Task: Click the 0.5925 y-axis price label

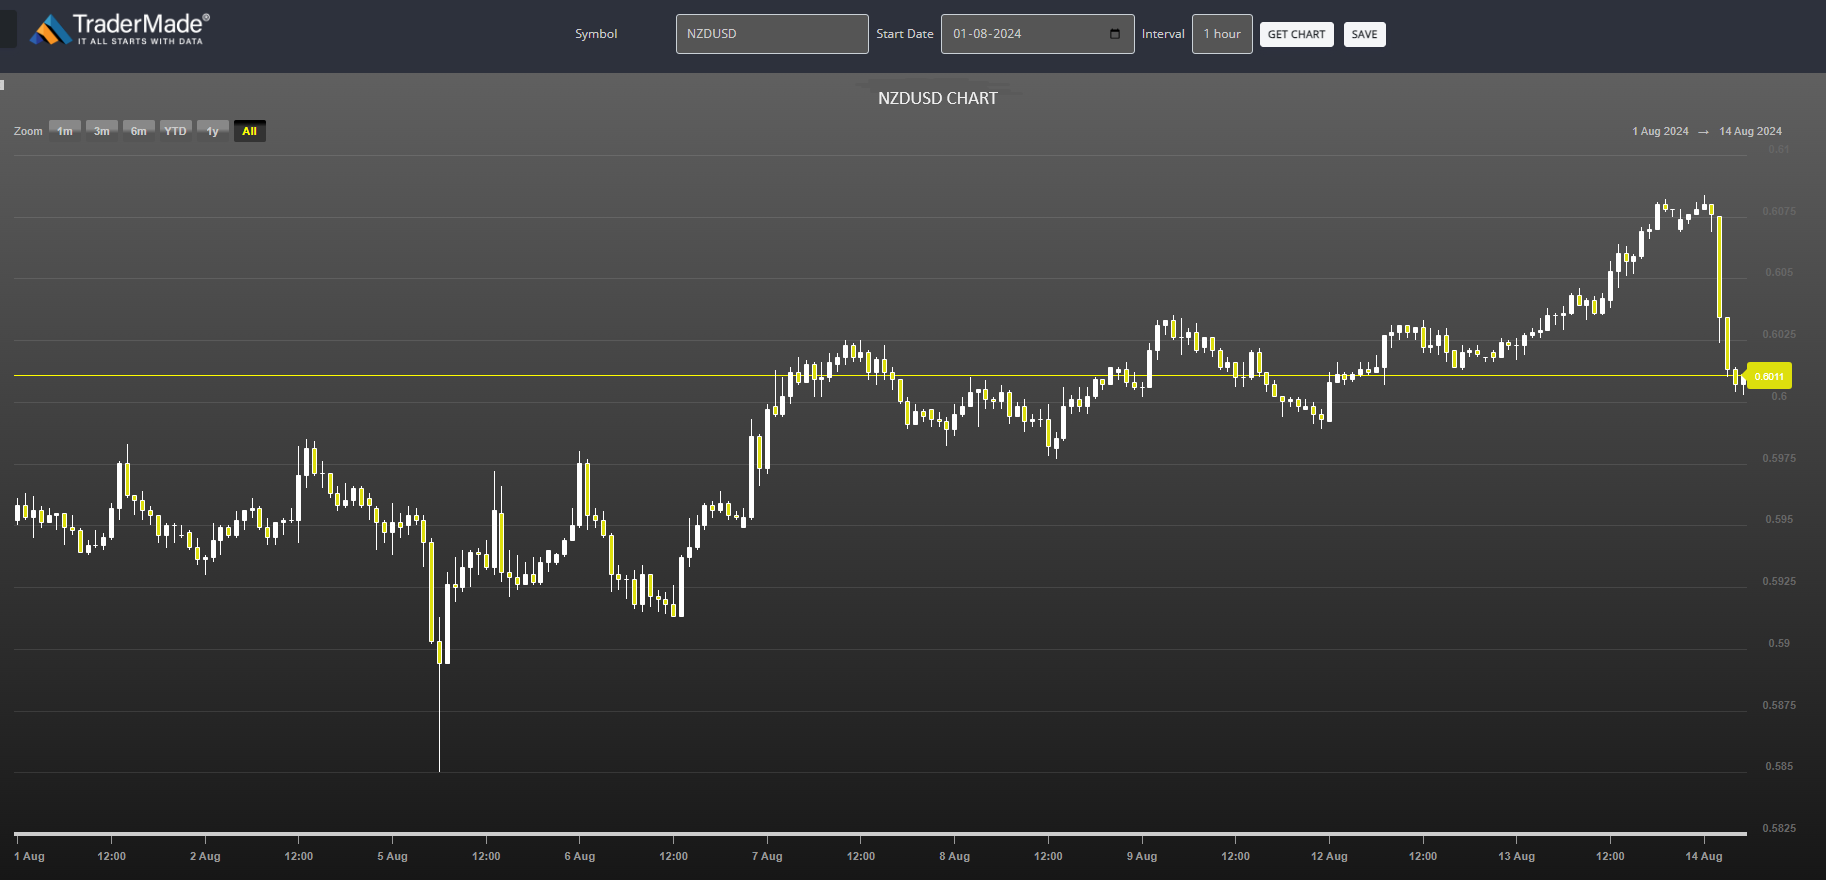Action: coord(1779,581)
